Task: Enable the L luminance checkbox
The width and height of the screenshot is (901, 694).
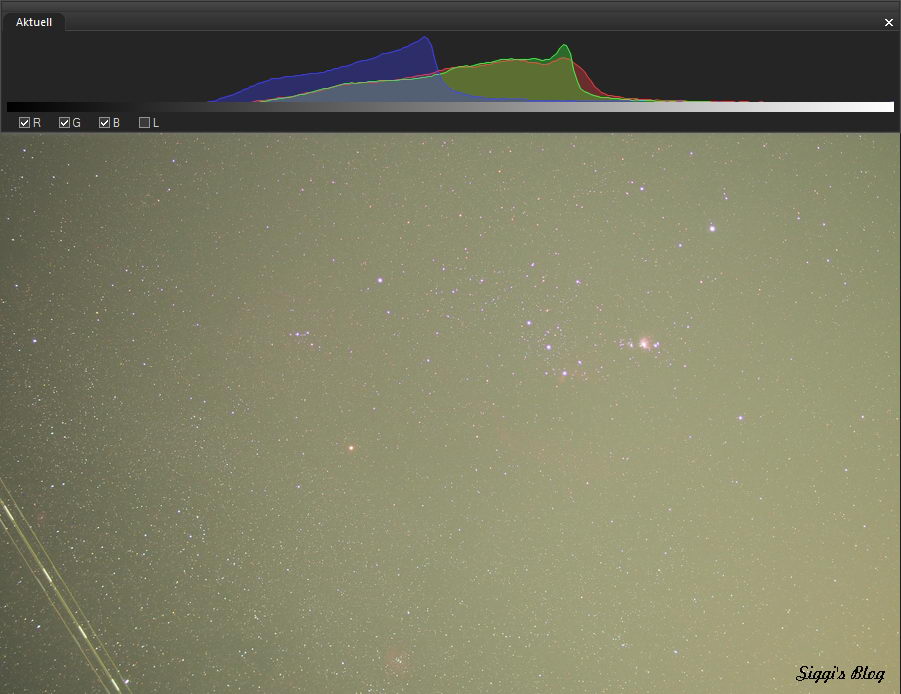Action: tap(144, 123)
